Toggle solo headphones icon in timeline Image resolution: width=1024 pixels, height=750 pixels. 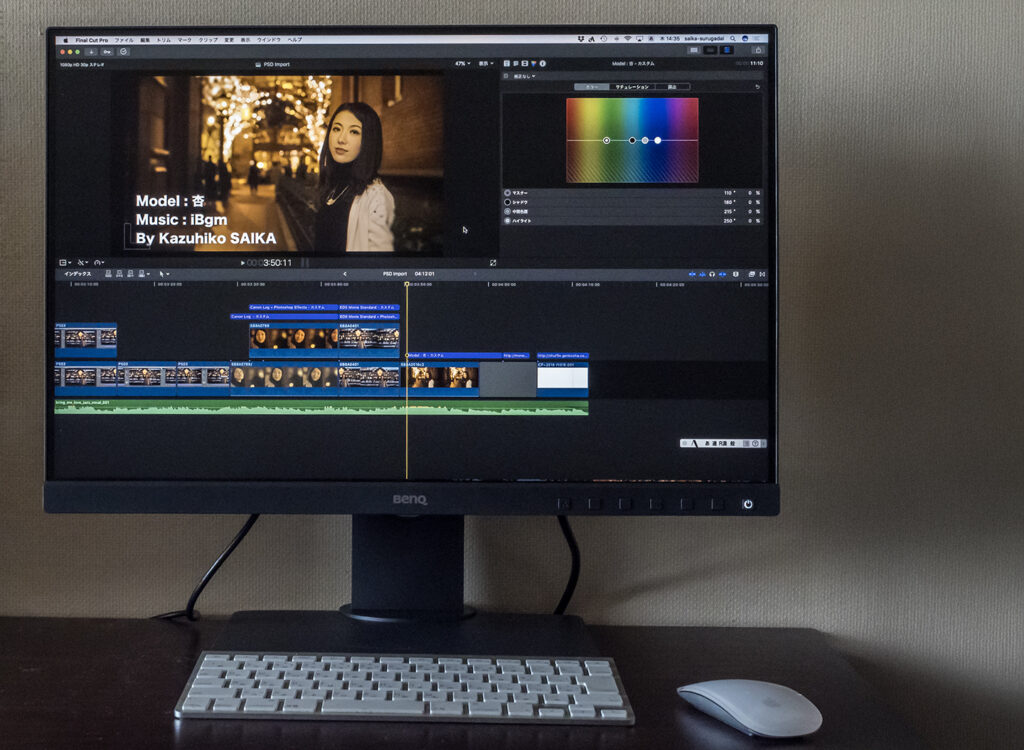pos(712,274)
